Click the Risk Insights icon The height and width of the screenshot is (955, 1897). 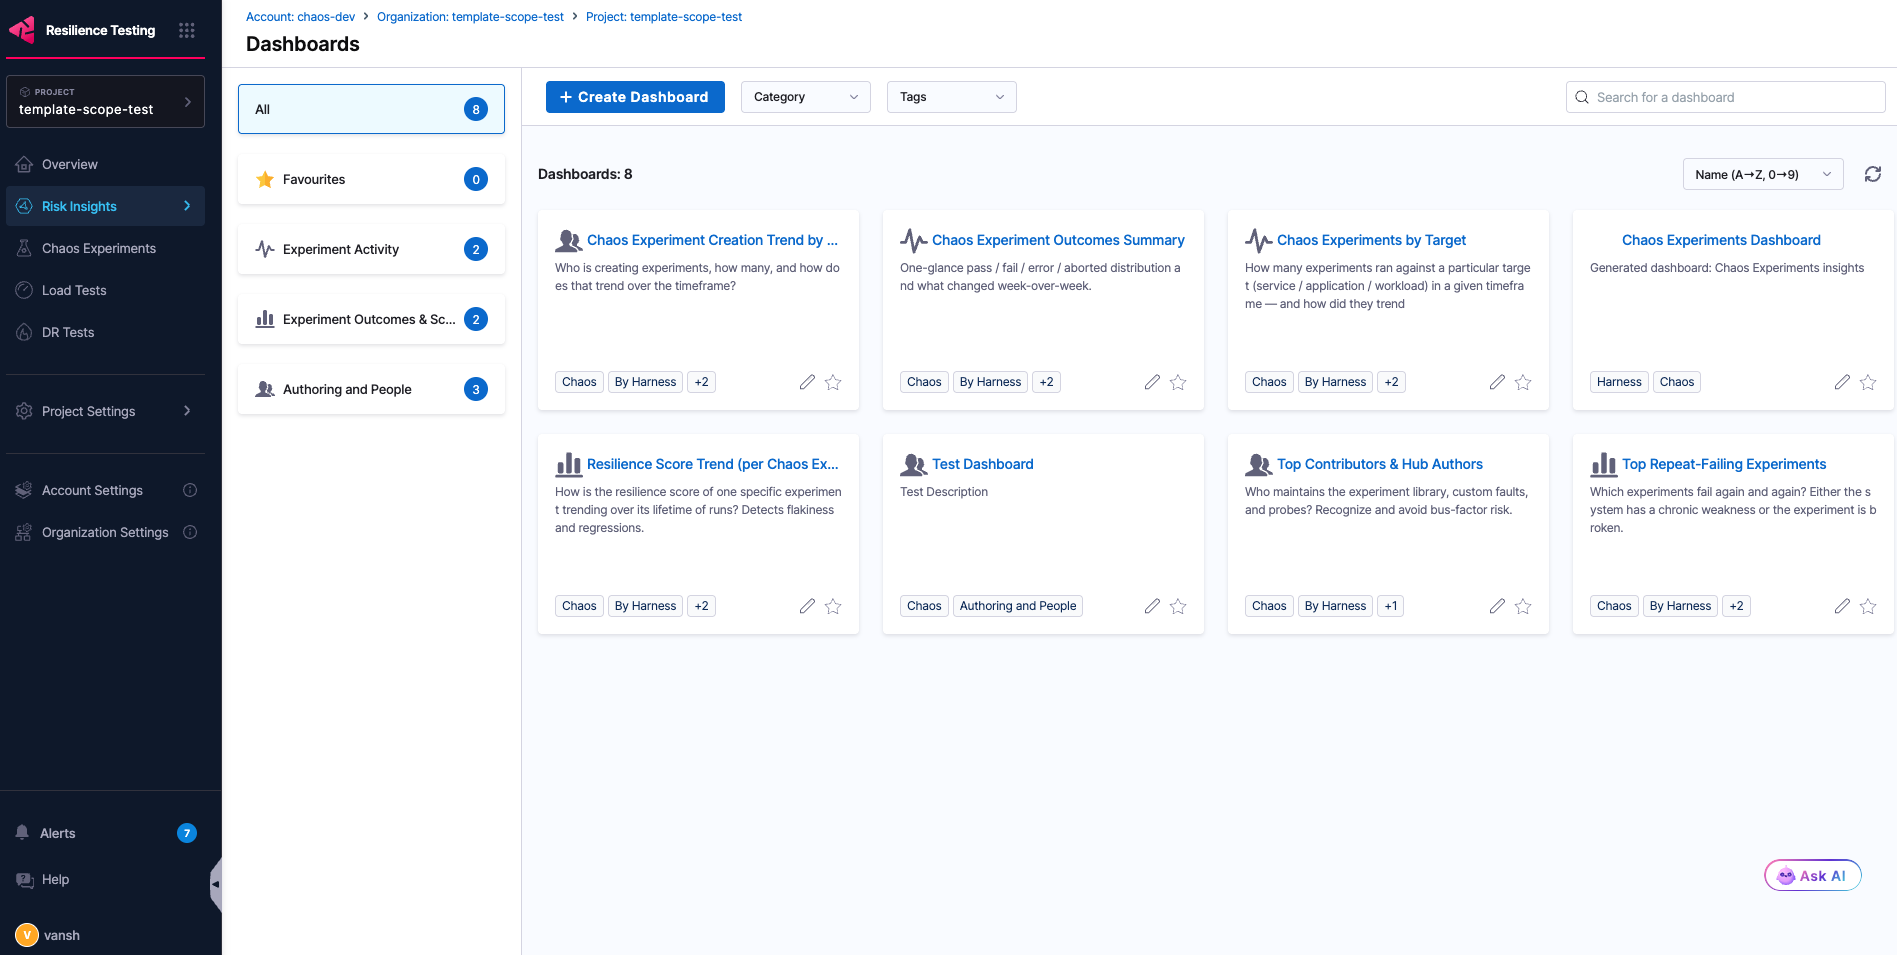[x=24, y=206]
